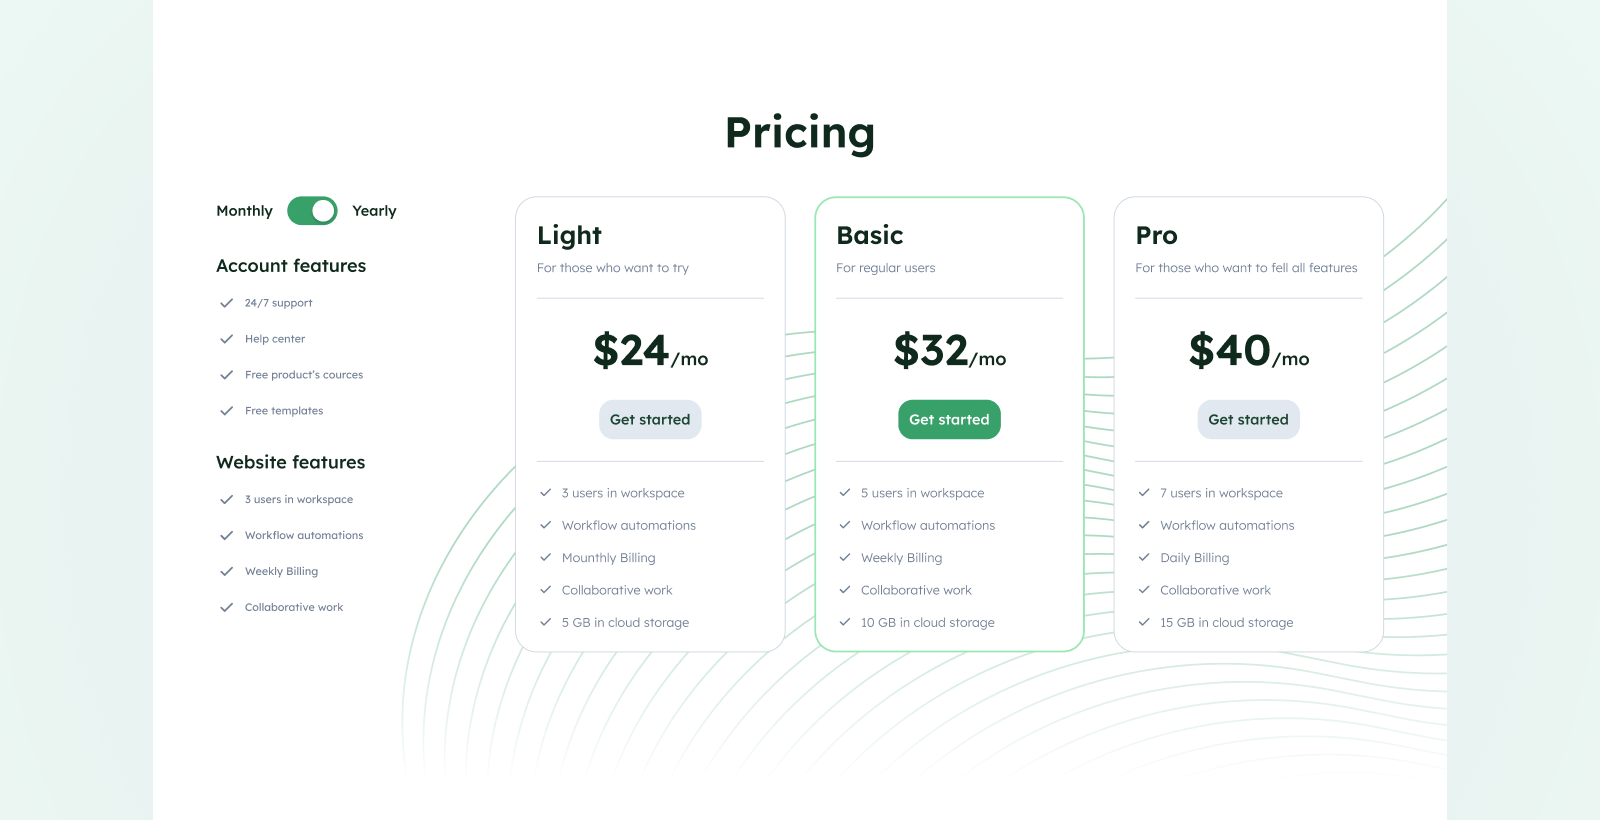
Task: Collapse the Account features section
Action: coord(290,265)
